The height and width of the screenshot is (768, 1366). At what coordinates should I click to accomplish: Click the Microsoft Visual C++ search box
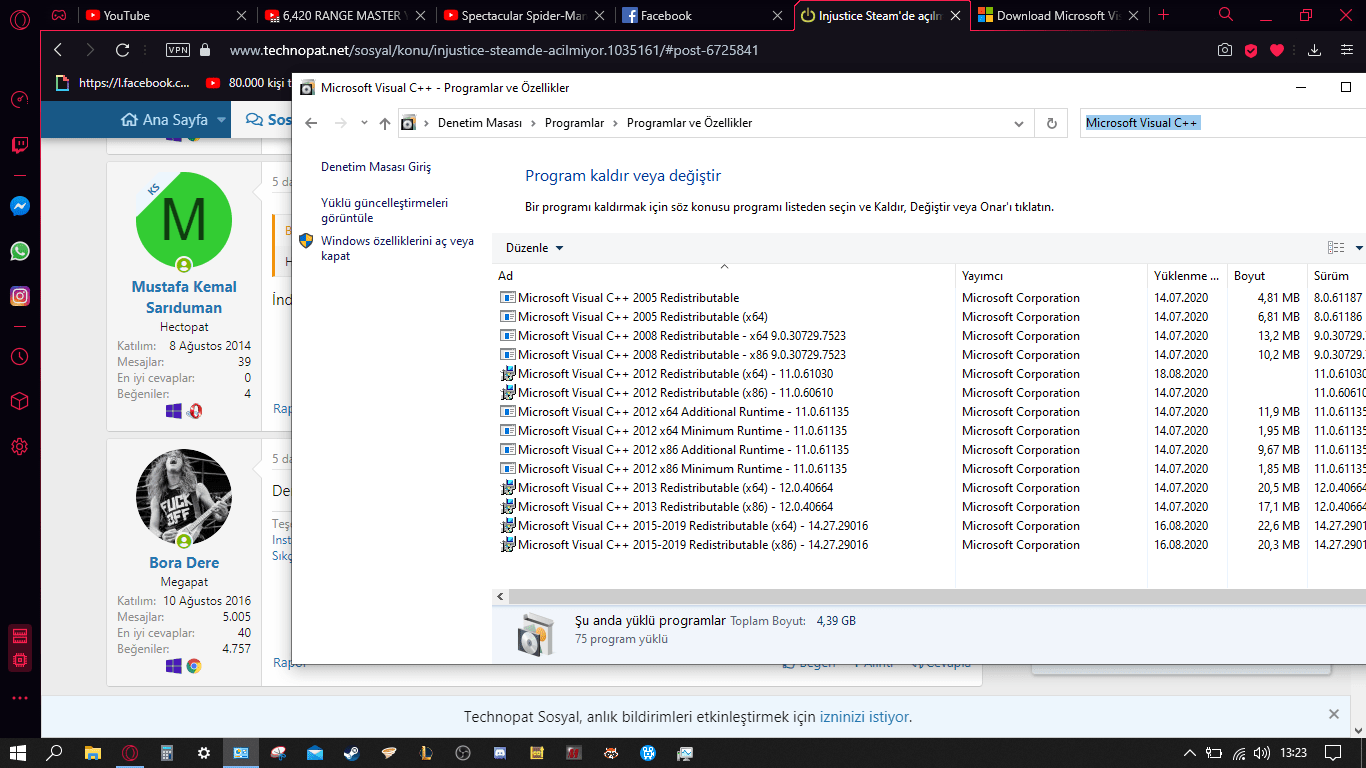(x=1223, y=123)
